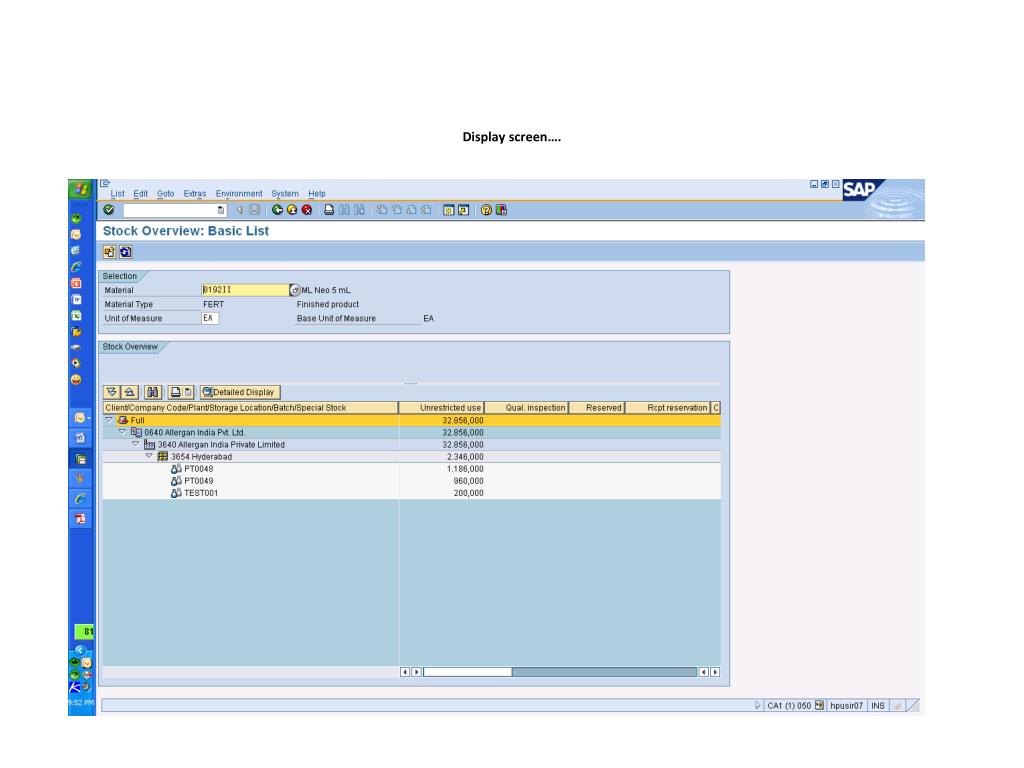
Task: Click the green Back arrow icon
Action: pyautogui.click(x=277, y=210)
